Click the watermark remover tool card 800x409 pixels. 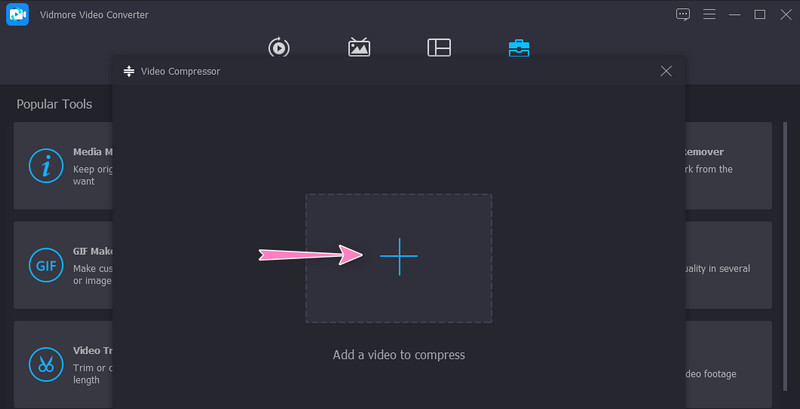[x=728, y=165]
